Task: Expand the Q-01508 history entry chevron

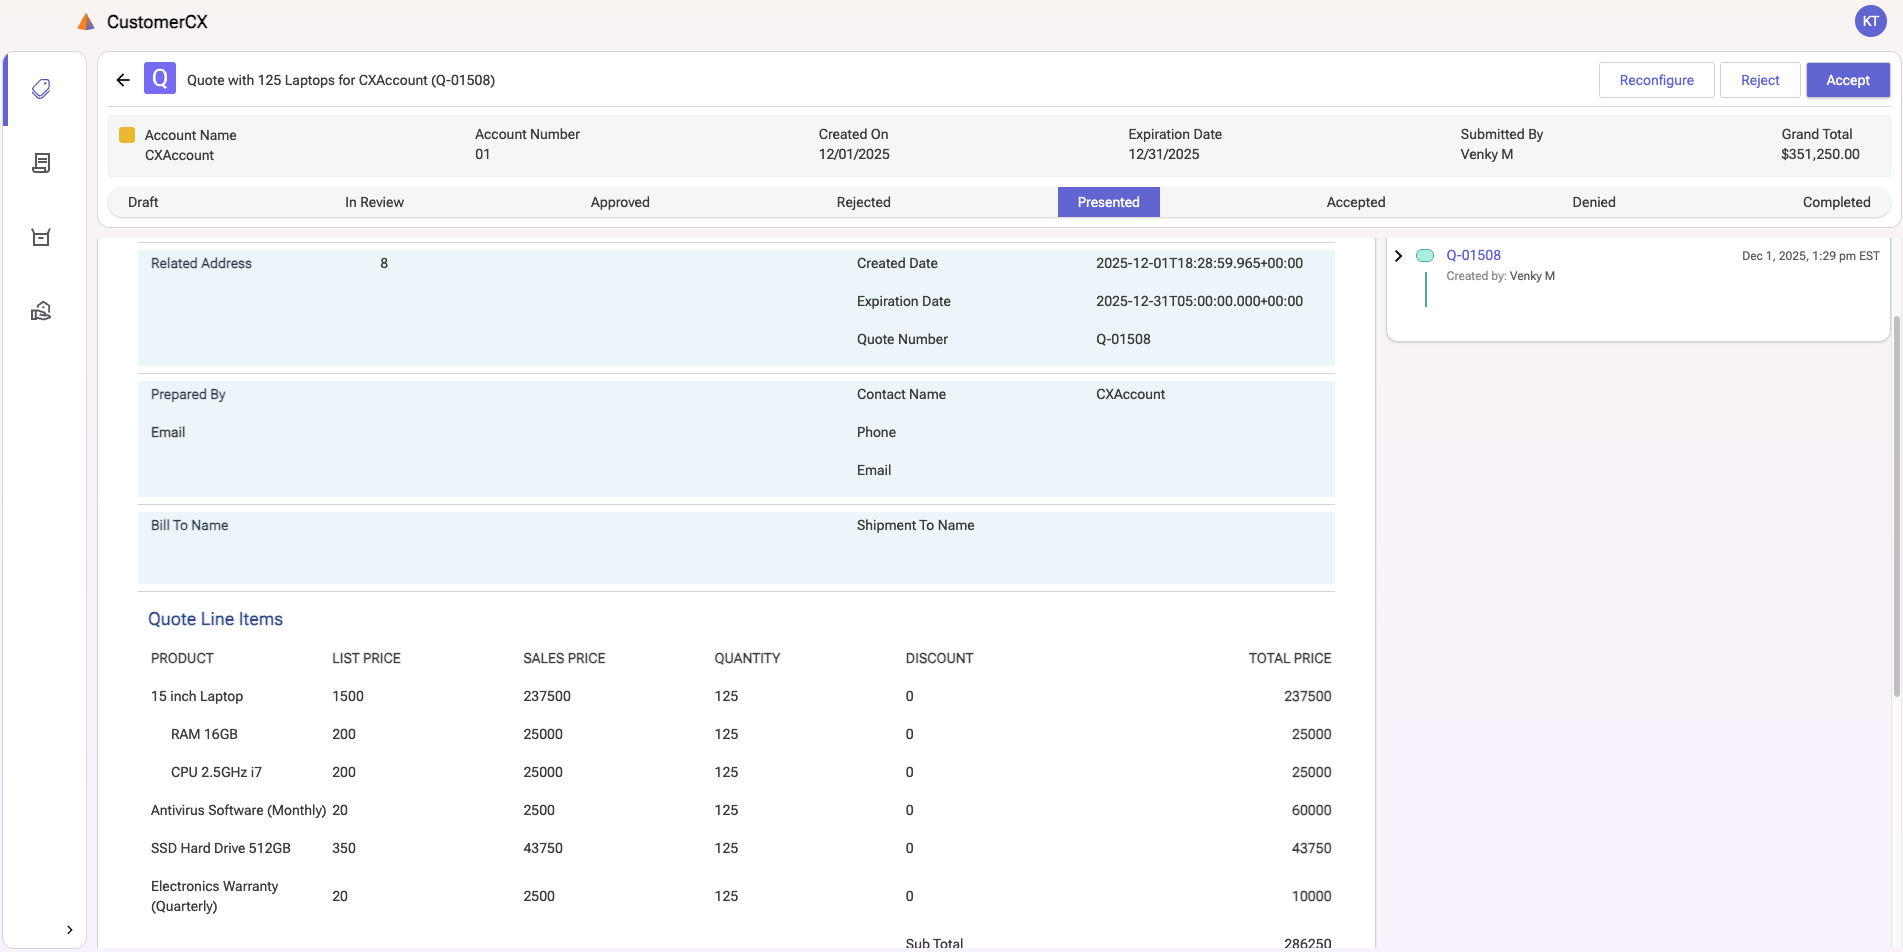Action: tap(1398, 255)
